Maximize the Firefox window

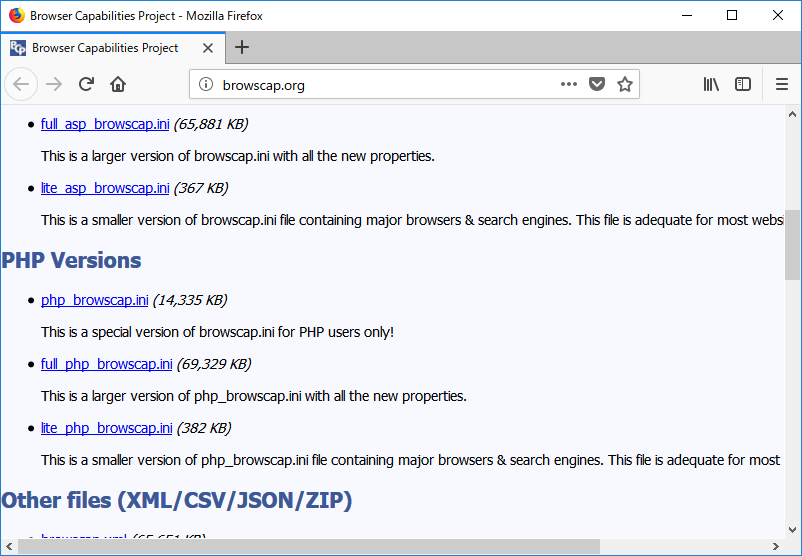(732, 15)
